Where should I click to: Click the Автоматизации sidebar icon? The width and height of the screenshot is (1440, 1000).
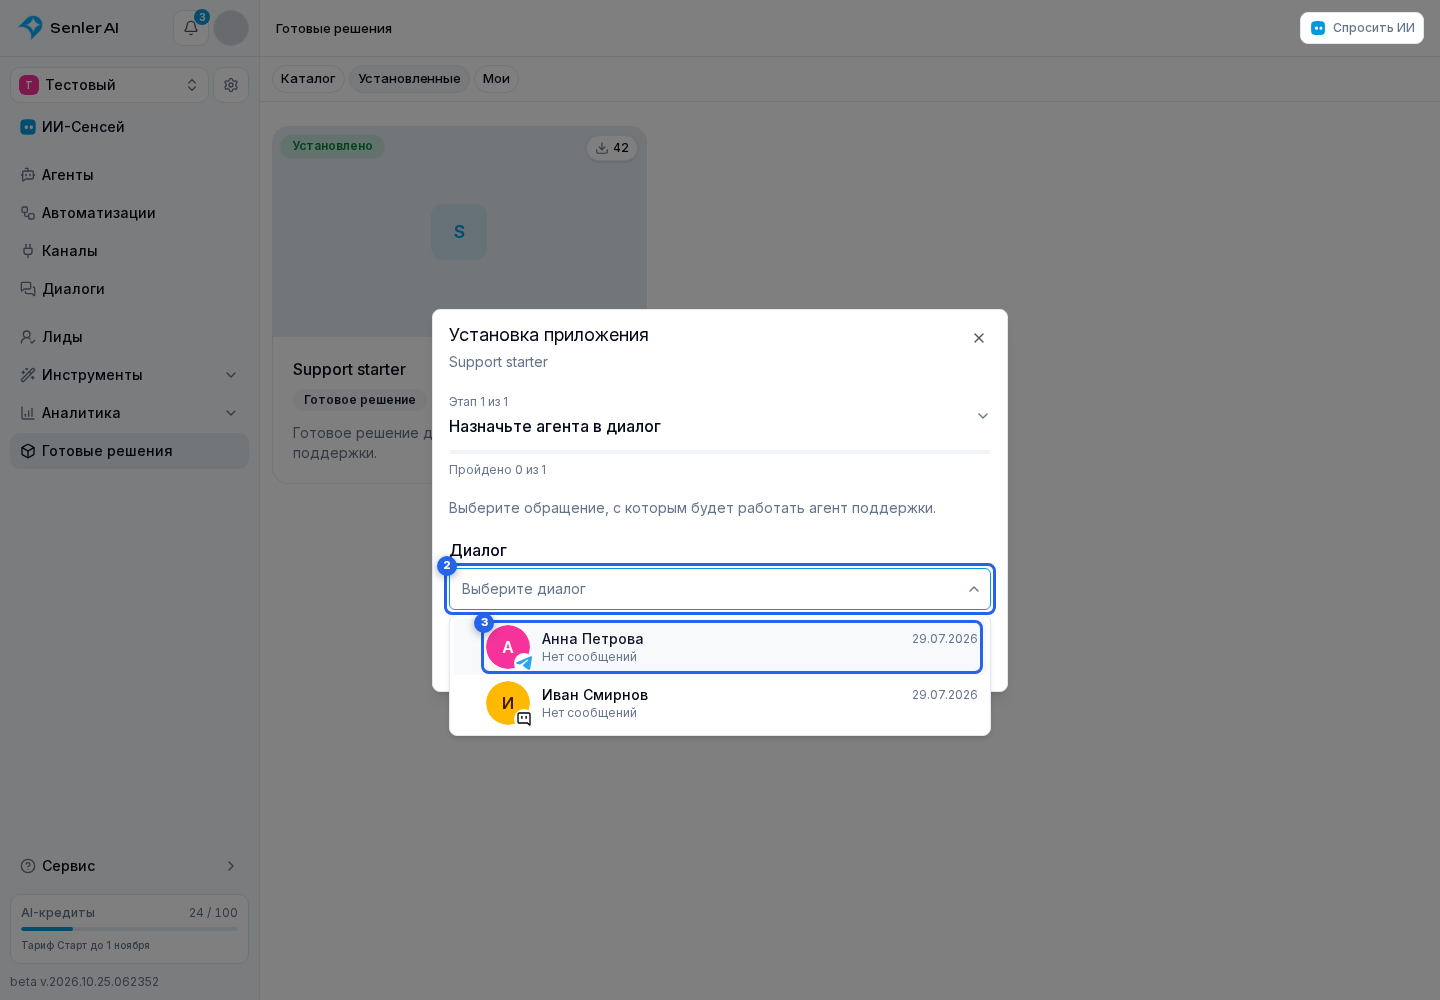(x=28, y=213)
